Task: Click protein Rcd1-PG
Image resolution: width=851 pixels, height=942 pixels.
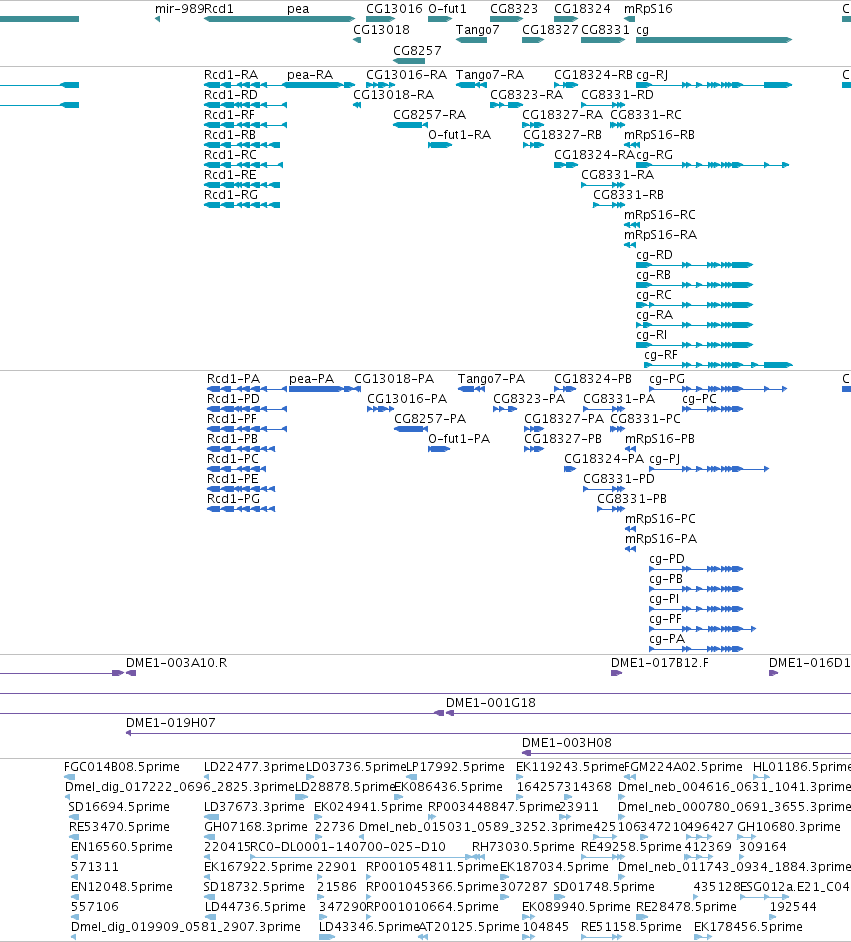Action: [233, 499]
